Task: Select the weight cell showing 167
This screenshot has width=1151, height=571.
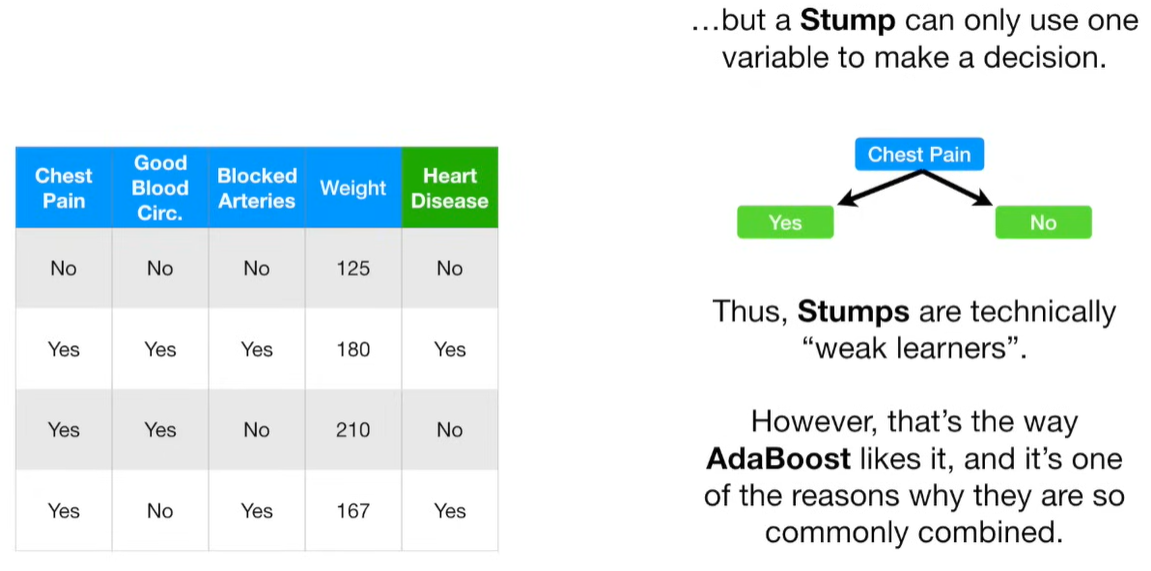Action: [353, 511]
